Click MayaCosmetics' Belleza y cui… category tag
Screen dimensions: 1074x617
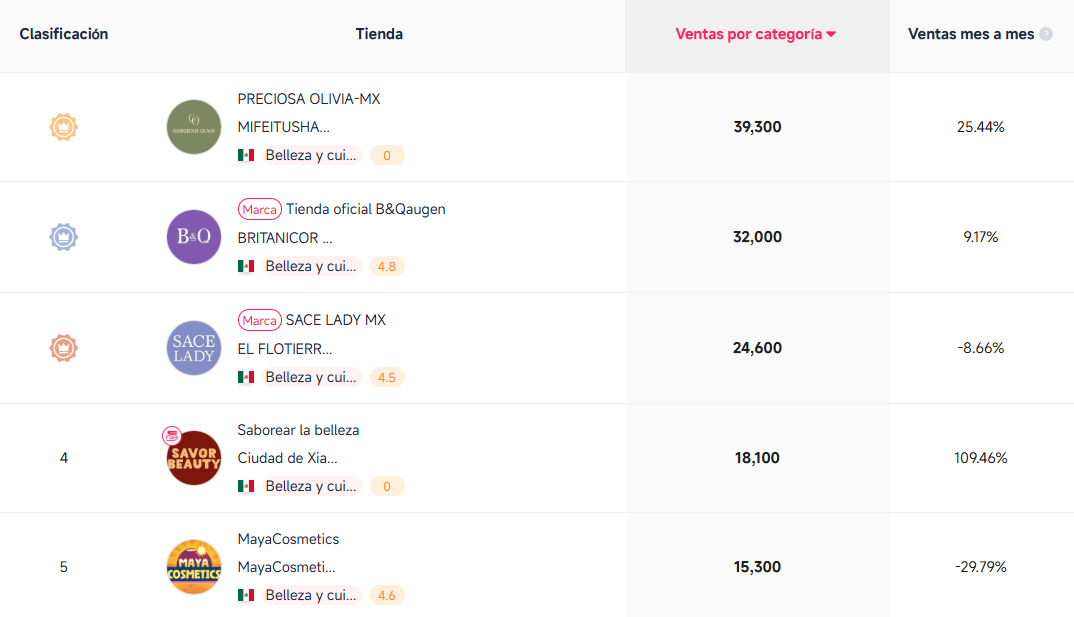pyautogui.click(x=311, y=595)
